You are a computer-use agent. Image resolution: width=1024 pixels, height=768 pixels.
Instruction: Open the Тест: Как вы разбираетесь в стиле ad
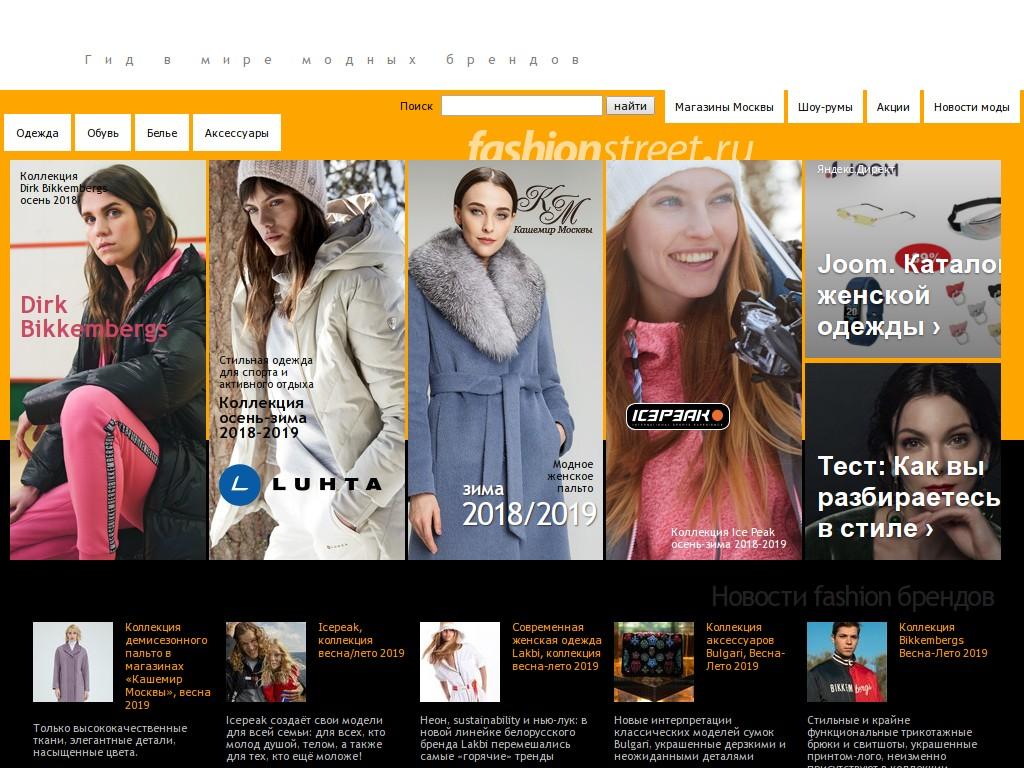click(x=903, y=462)
